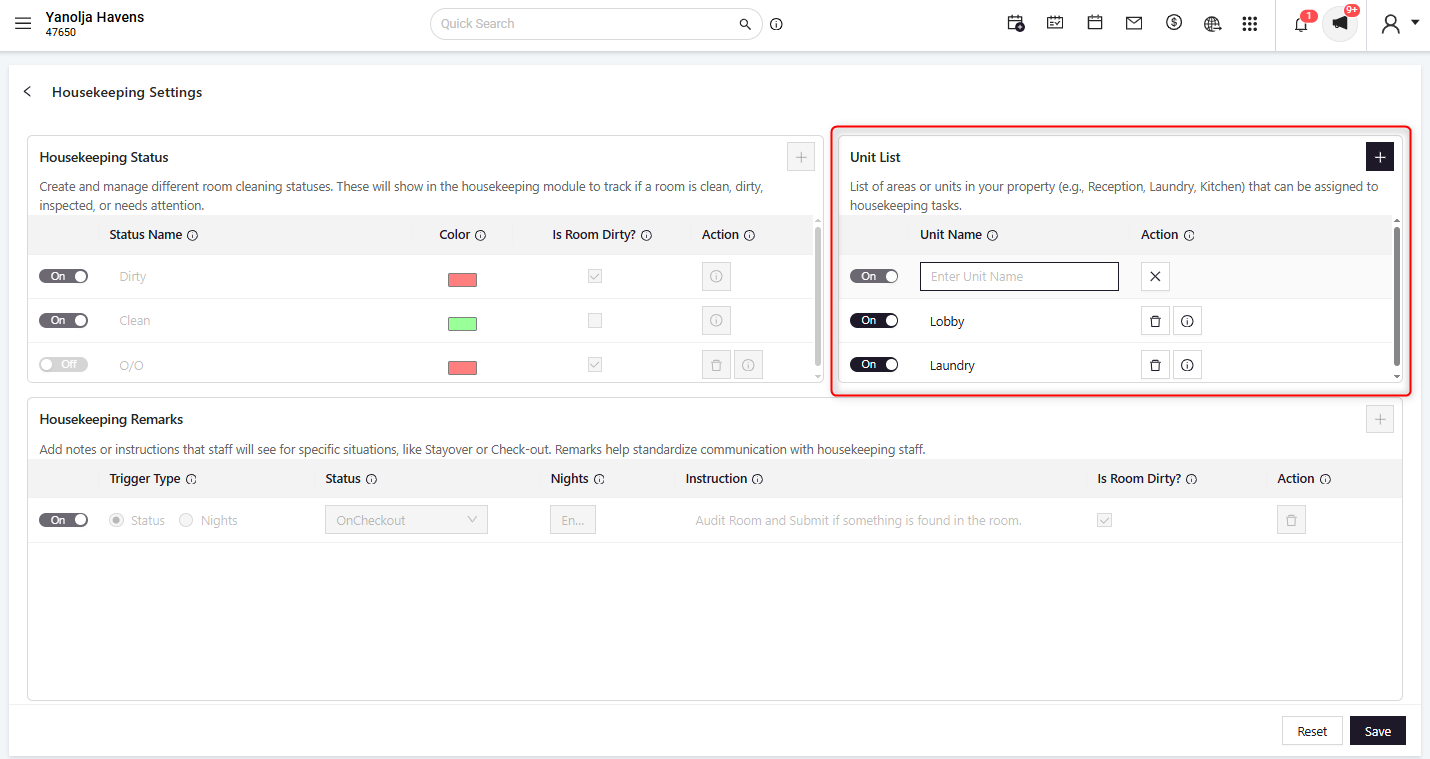Check Is Room Dirty for Clean status

click(595, 321)
